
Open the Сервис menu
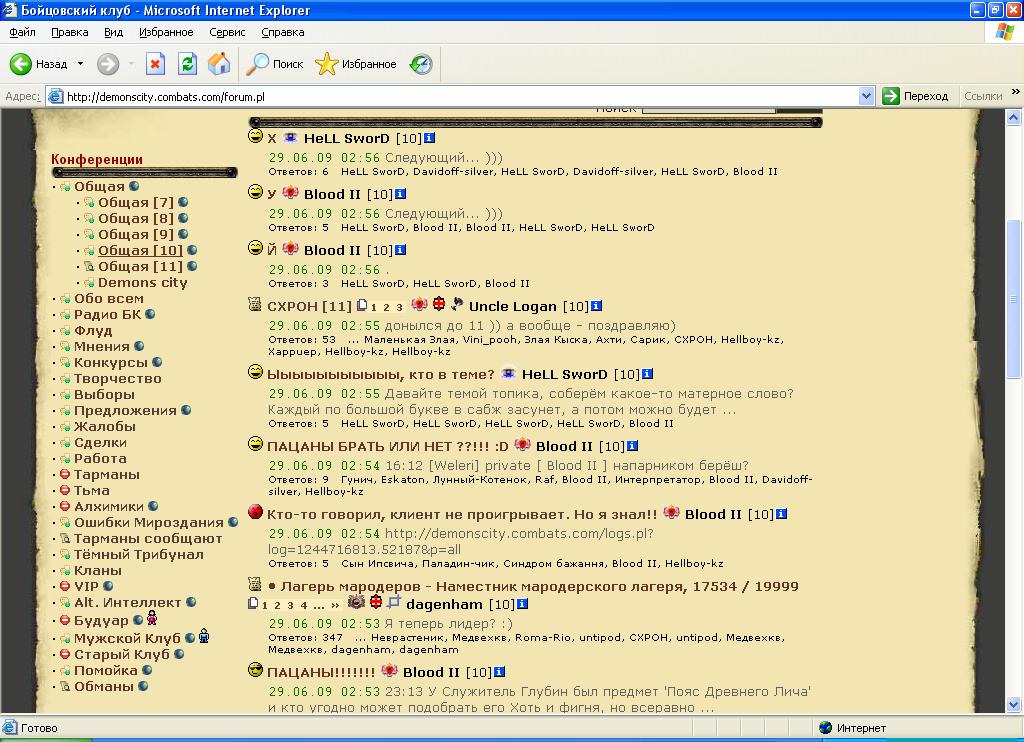227,32
